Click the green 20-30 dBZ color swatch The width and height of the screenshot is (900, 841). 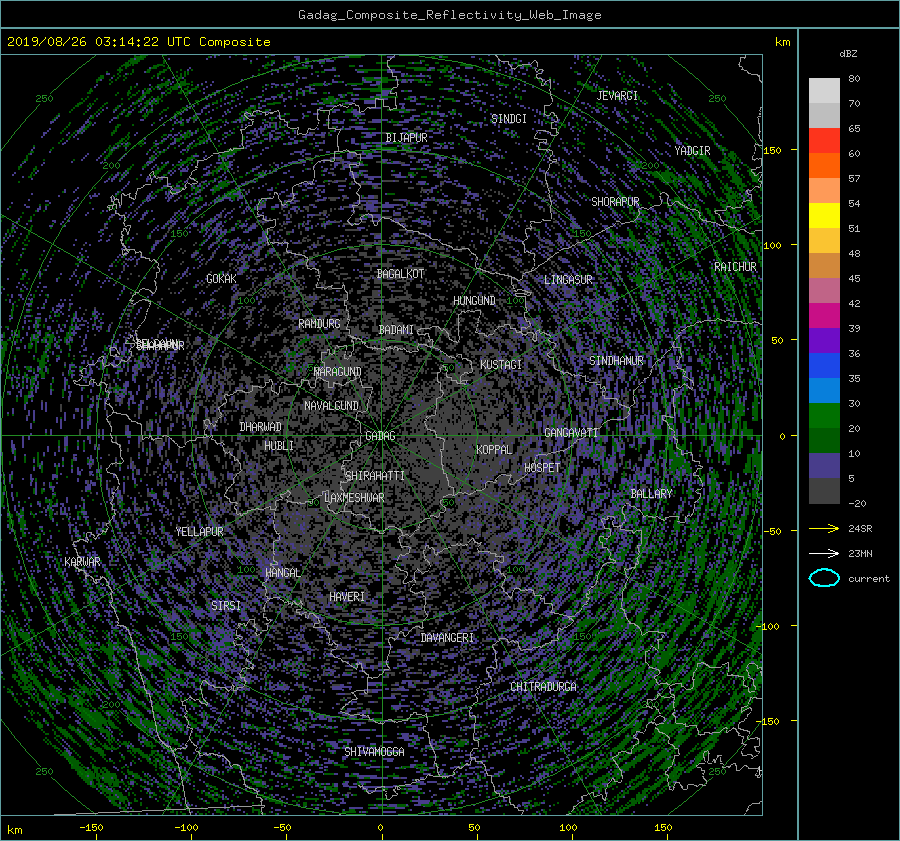[824, 416]
